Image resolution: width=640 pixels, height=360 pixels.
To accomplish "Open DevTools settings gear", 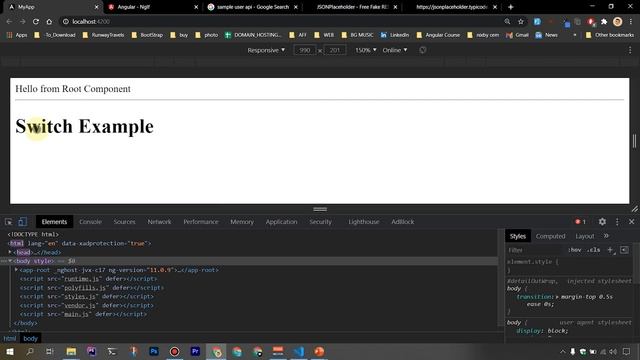I will (x=602, y=222).
